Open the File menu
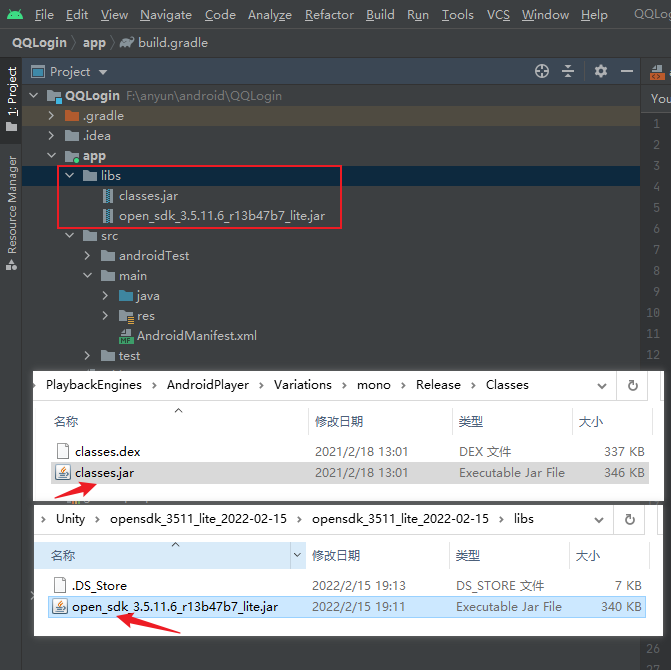 point(44,15)
